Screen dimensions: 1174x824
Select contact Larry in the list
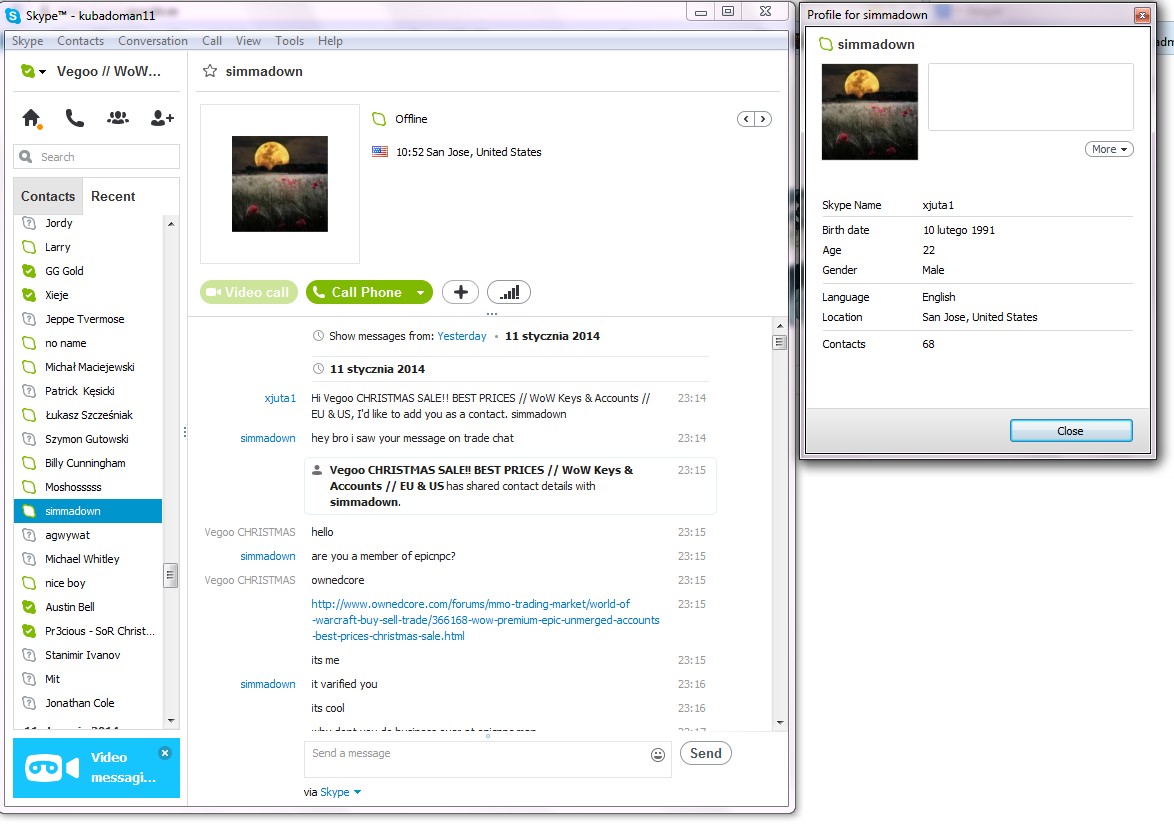(88, 247)
